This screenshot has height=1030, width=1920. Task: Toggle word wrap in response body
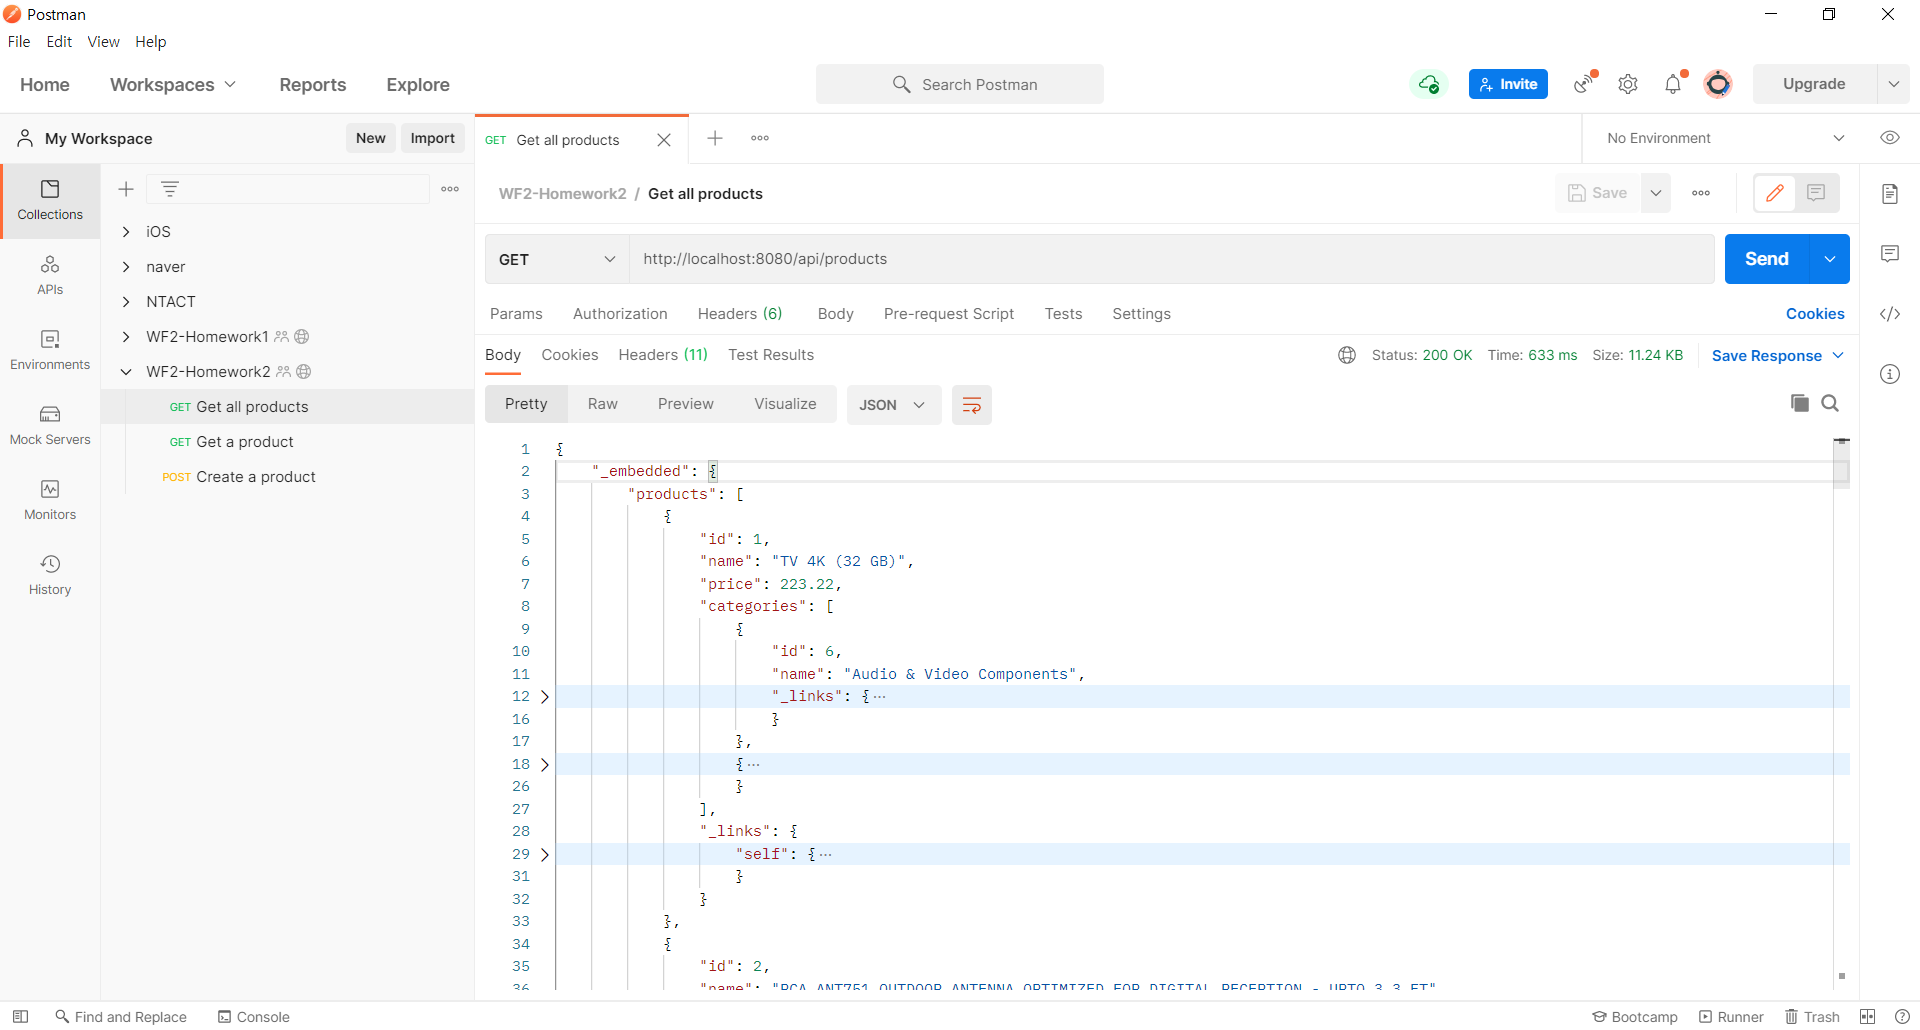(x=971, y=405)
